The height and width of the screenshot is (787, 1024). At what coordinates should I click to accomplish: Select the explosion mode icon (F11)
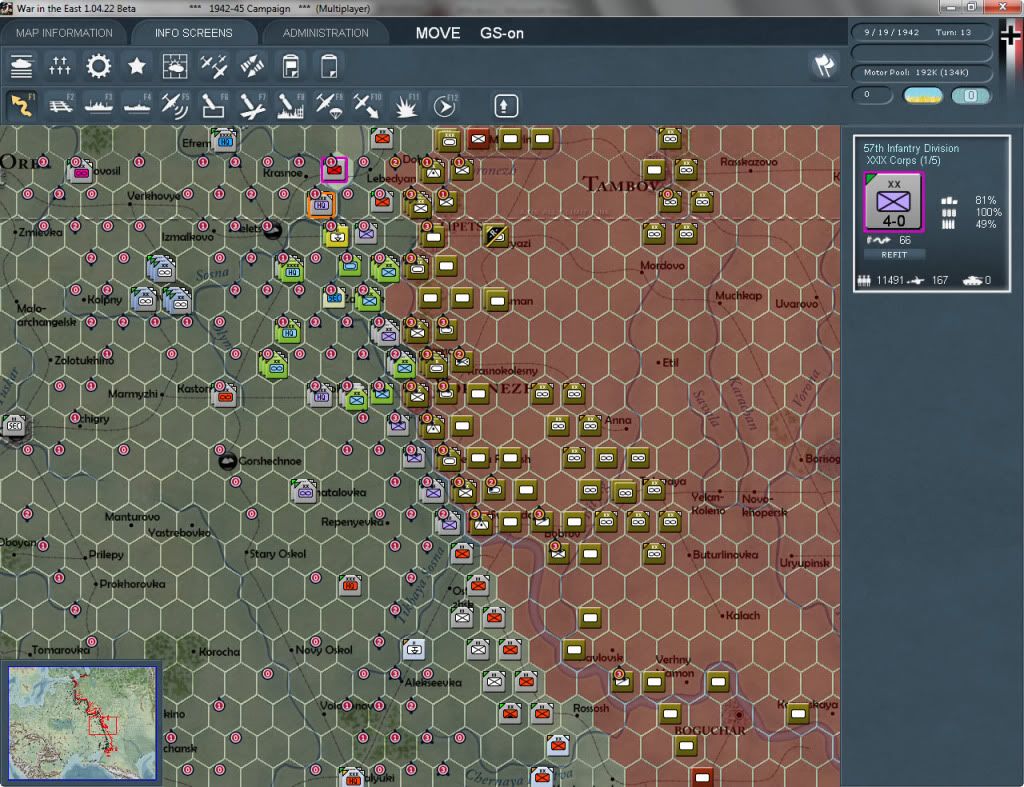(406, 106)
